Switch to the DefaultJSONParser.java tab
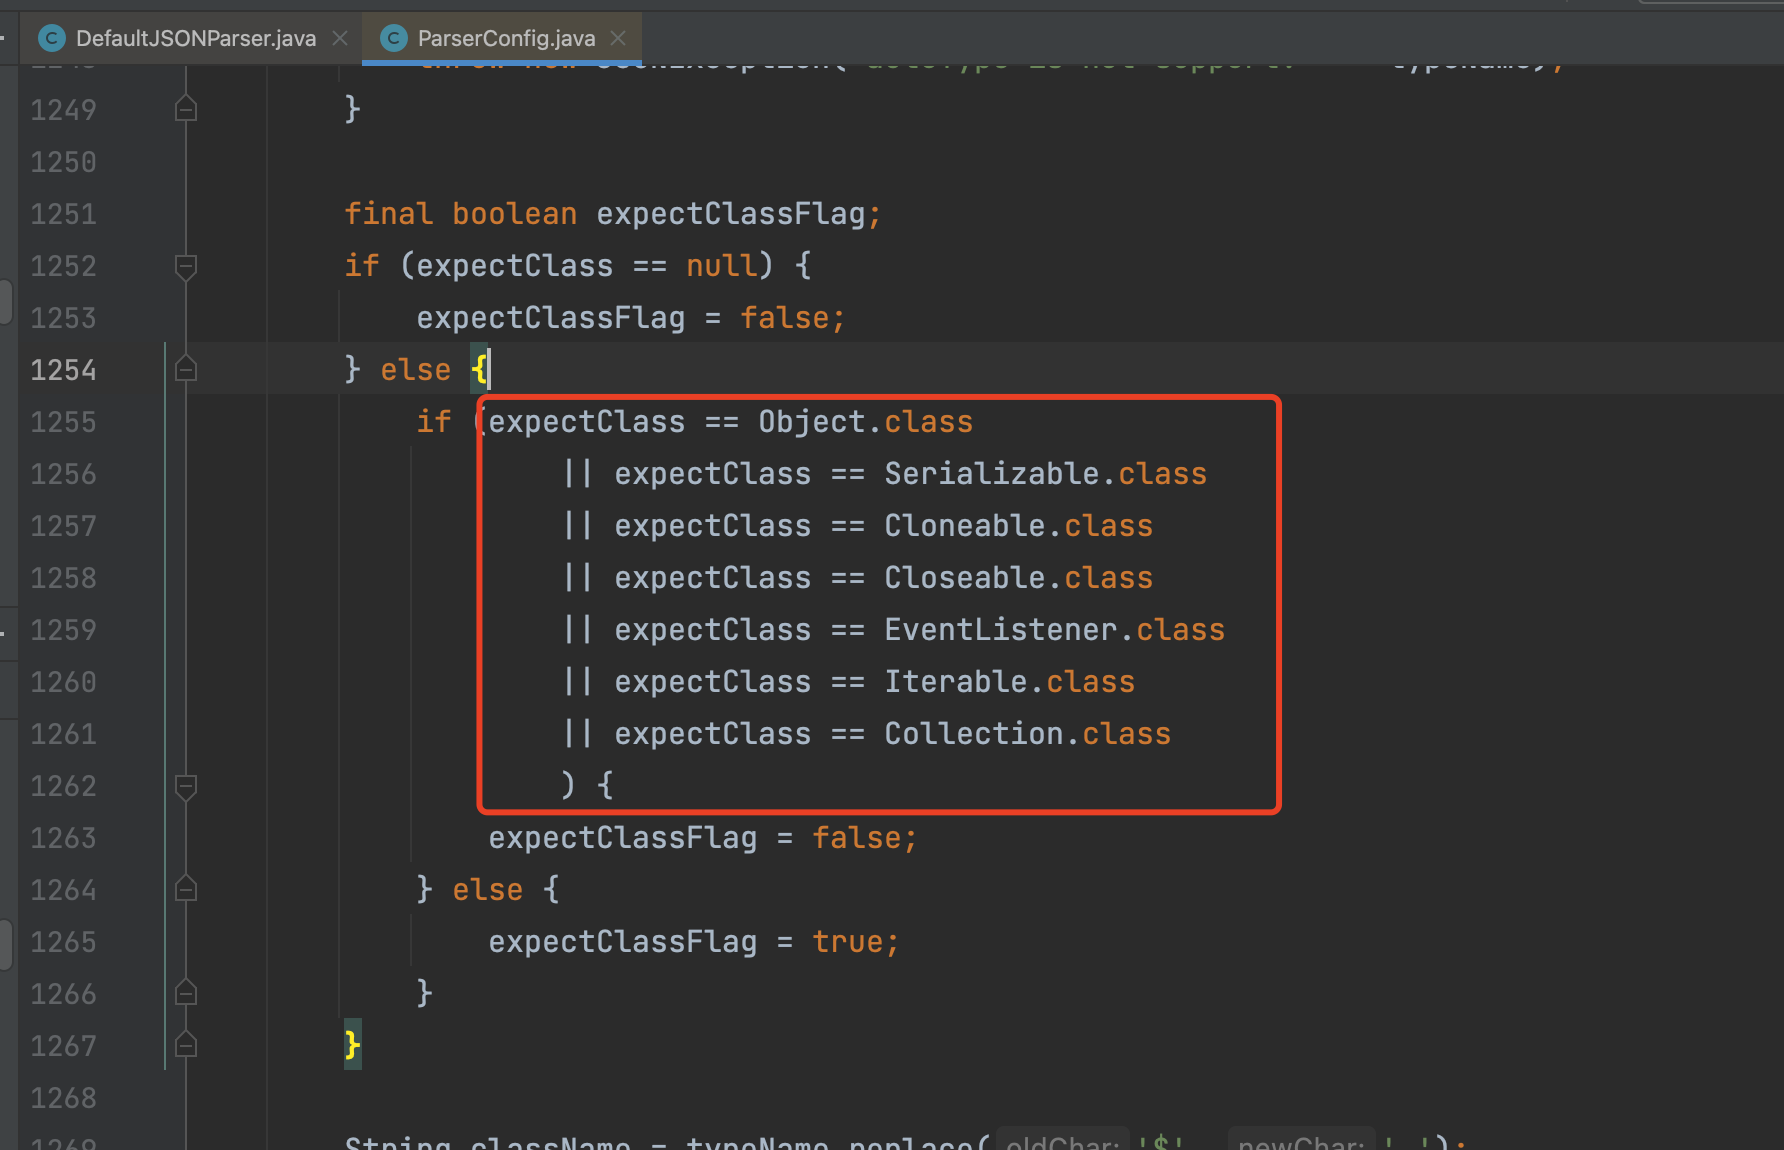This screenshot has width=1784, height=1150. click(x=195, y=38)
